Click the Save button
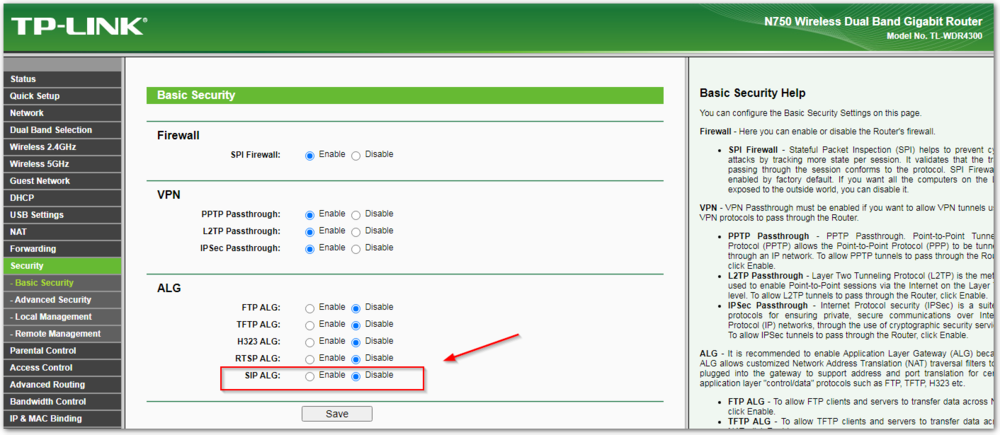 [x=337, y=414]
